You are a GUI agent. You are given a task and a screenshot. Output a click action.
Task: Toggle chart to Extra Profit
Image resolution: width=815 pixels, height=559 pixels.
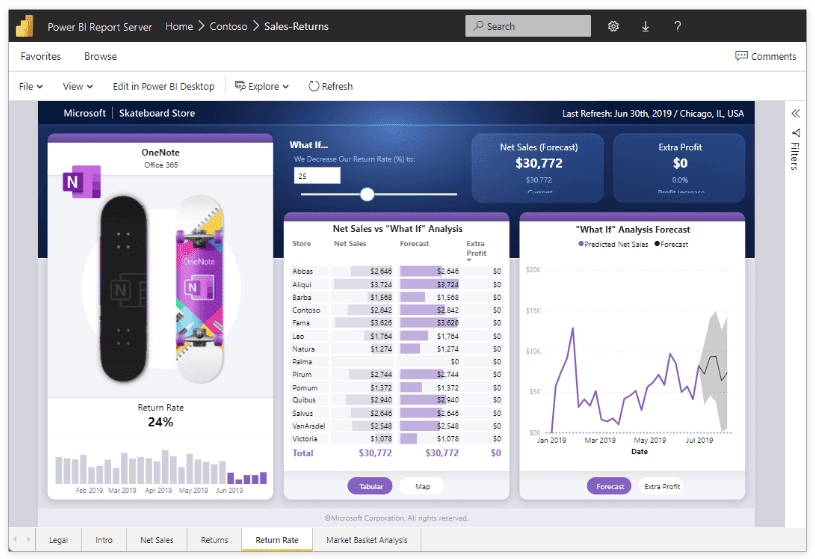point(662,486)
